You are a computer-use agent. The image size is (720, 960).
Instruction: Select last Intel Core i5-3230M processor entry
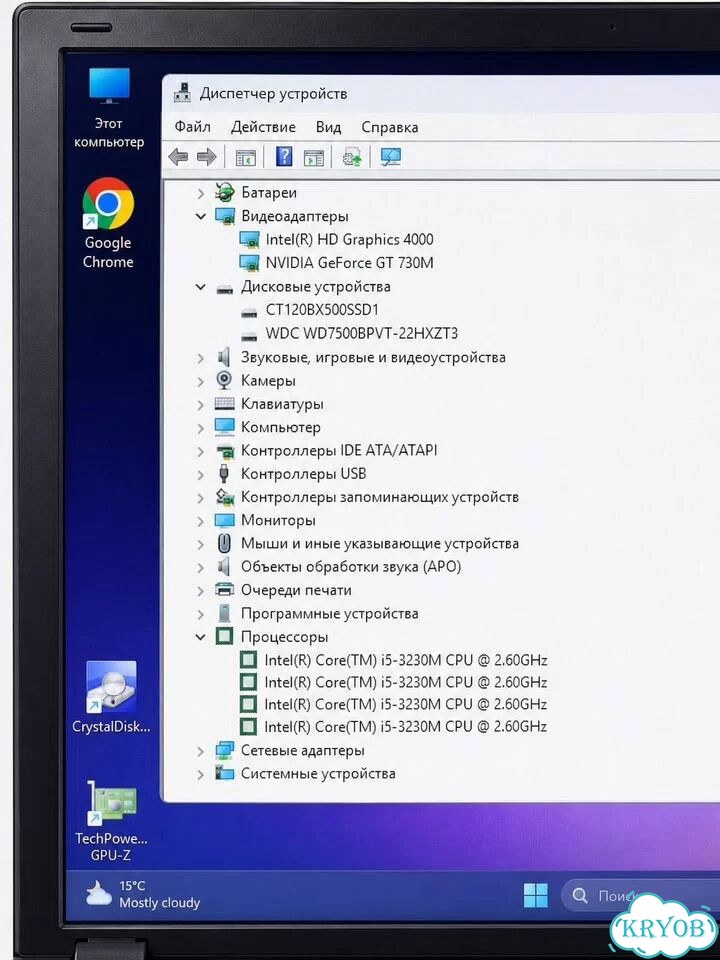(405, 727)
